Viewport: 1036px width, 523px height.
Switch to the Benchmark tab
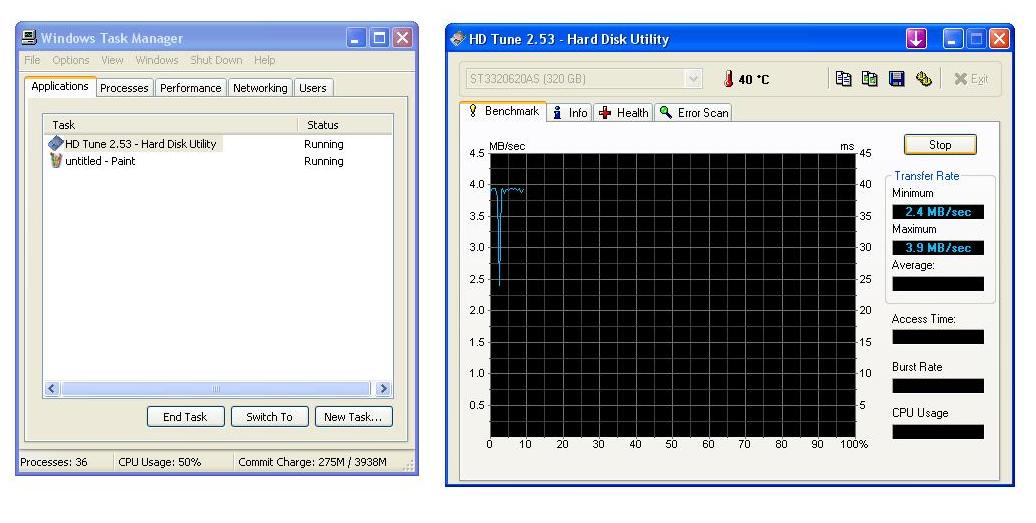pos(503,111)
